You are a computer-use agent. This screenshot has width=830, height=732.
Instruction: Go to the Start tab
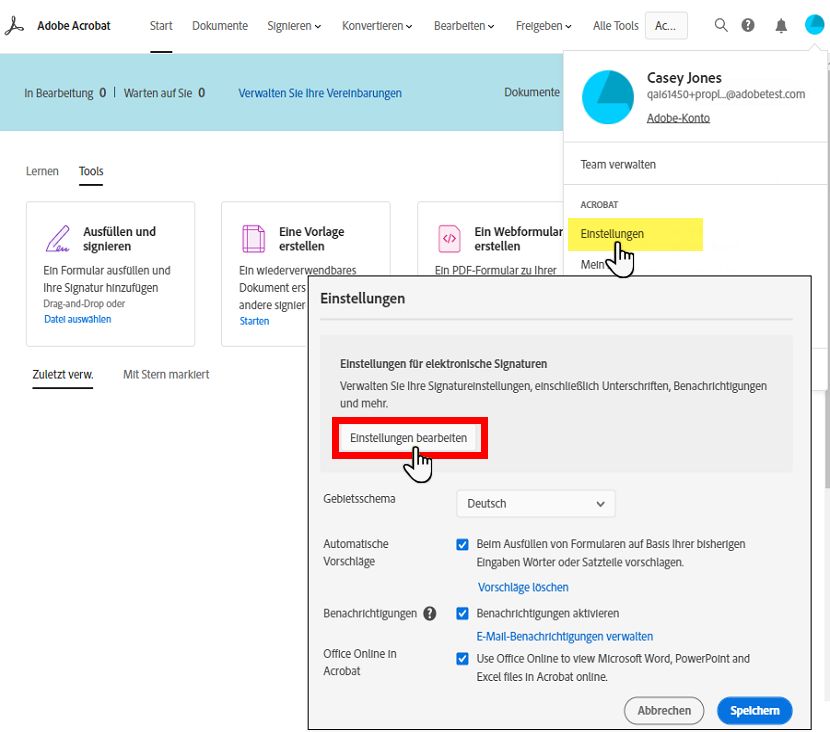161,26
